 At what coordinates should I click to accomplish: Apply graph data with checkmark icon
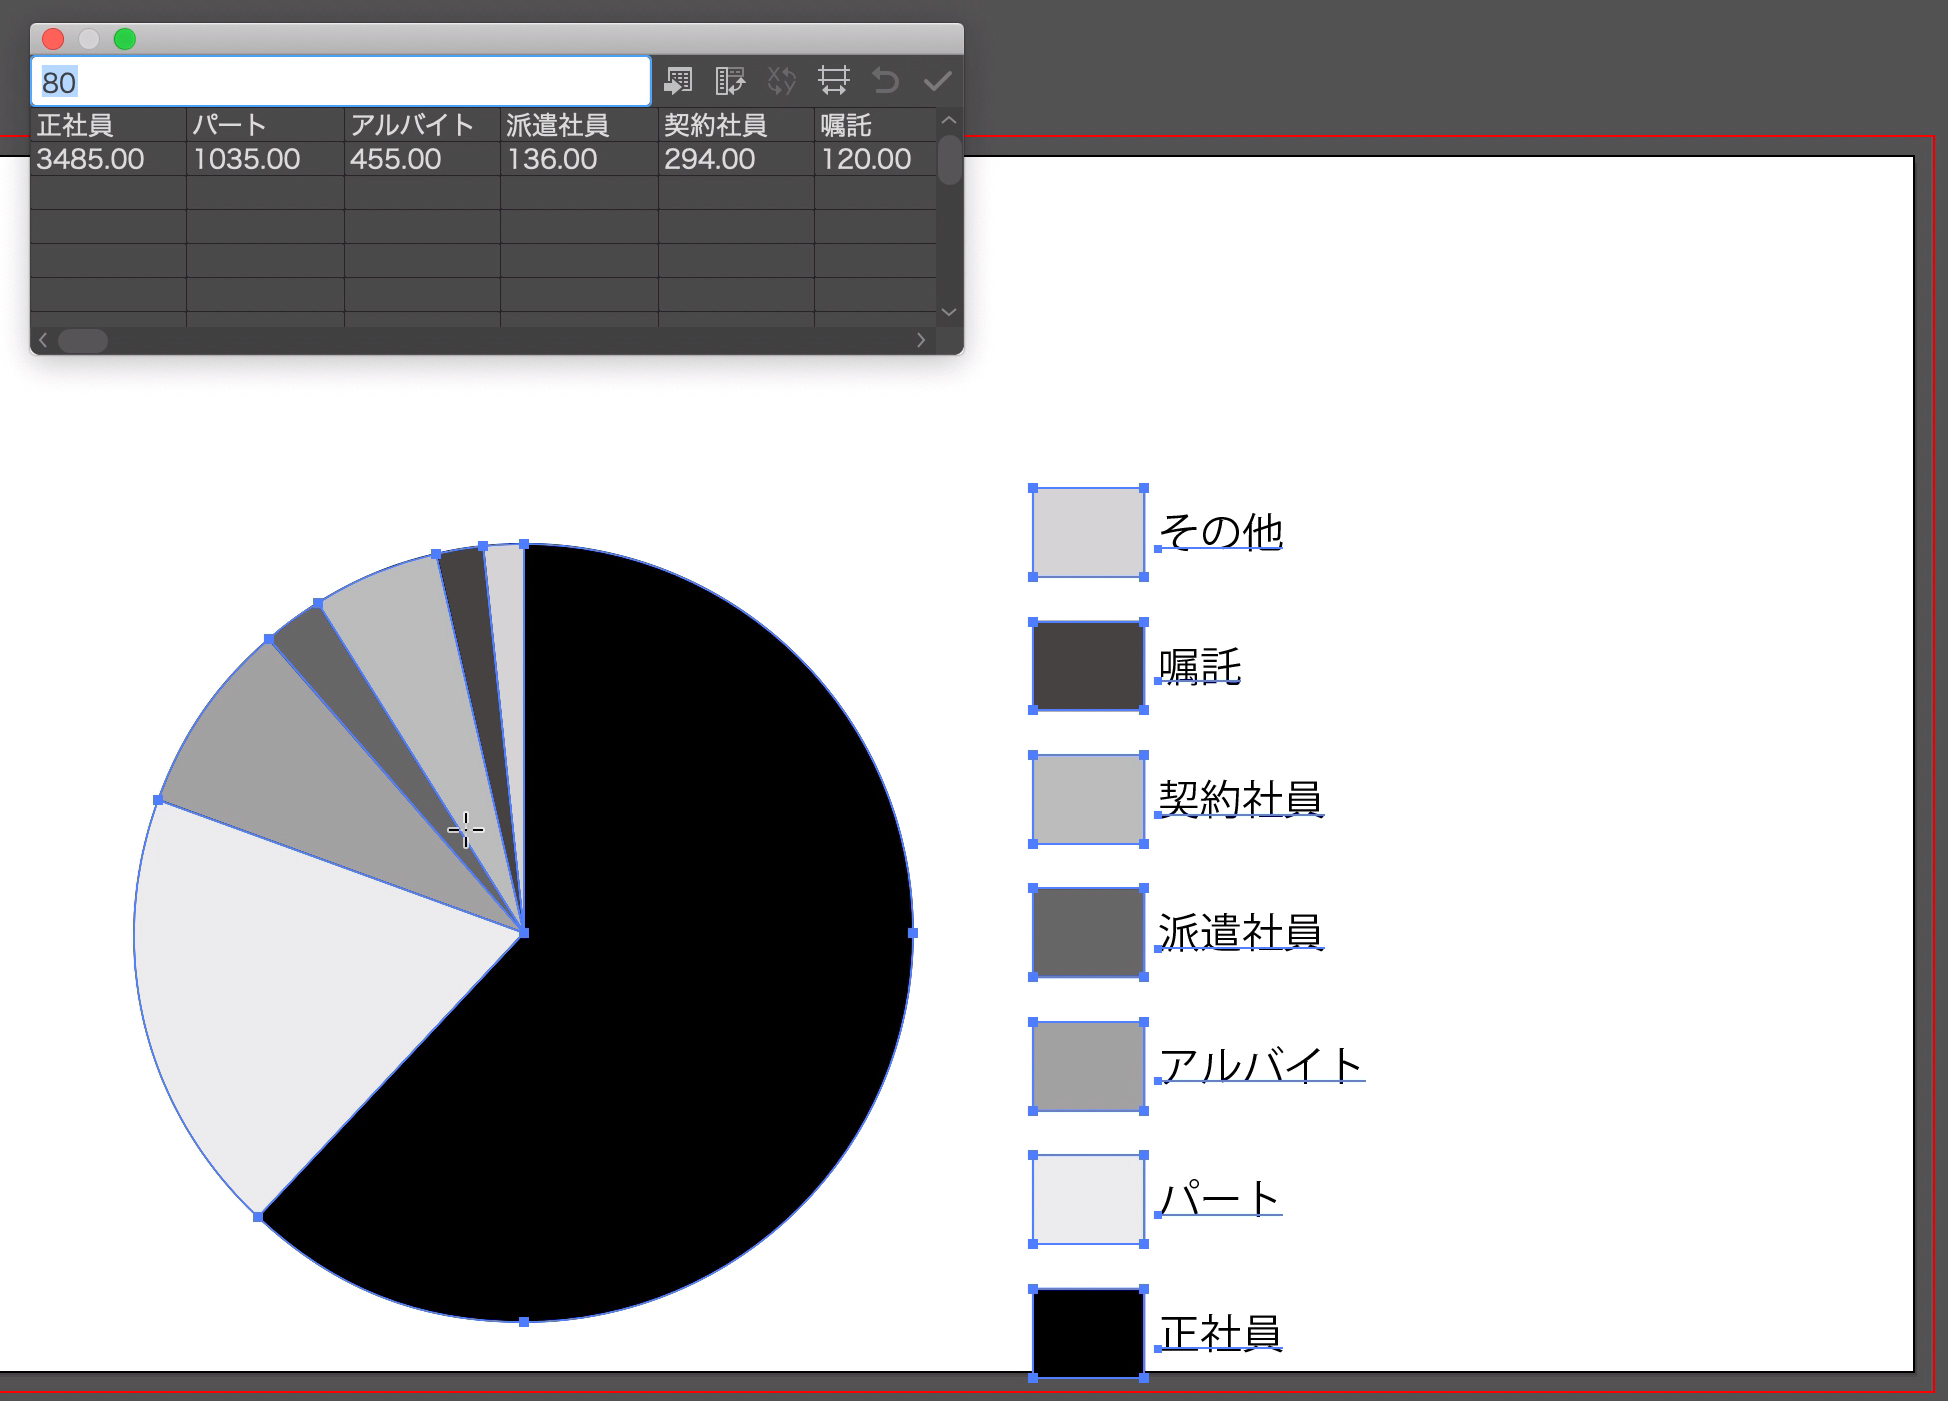[x=937, y=81]
